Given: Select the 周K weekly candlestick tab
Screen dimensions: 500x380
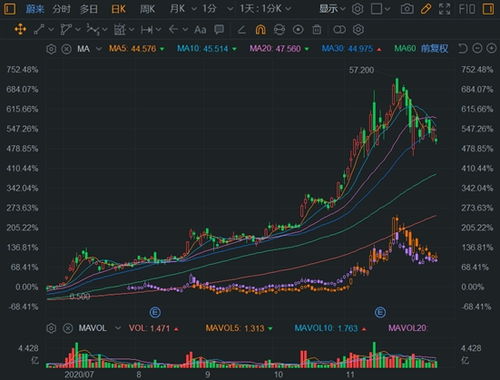Looking at the screenshot, I should click(x=147, y=9).
